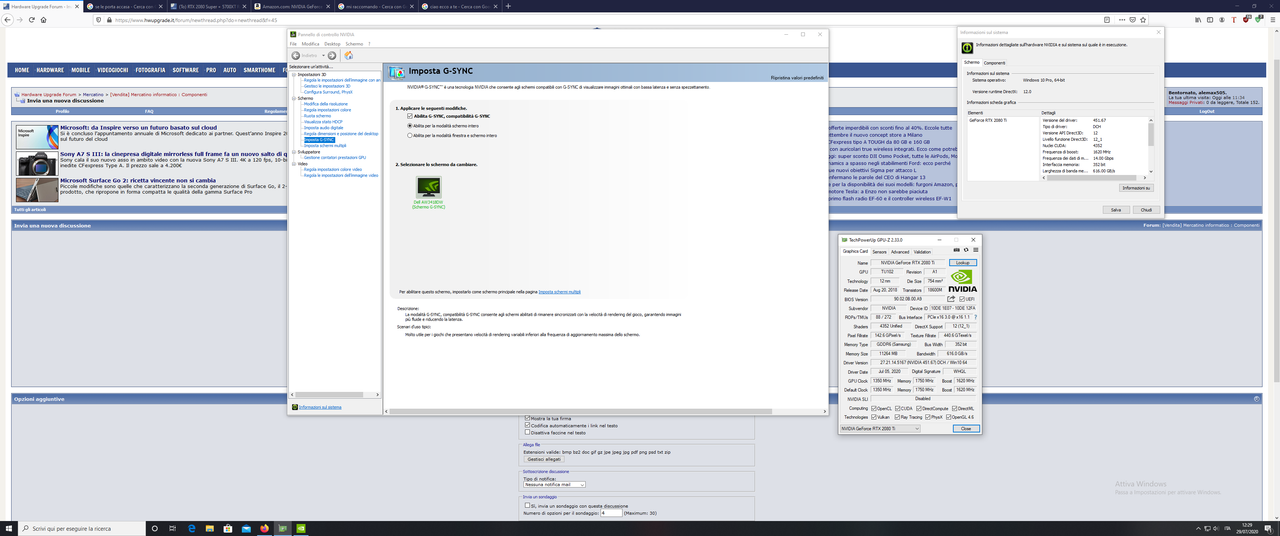The height and width of the screenshot is (536, 1280).
Task: Select 'Regola impostazioni colore' tree item
Action: tap(327, 110)
